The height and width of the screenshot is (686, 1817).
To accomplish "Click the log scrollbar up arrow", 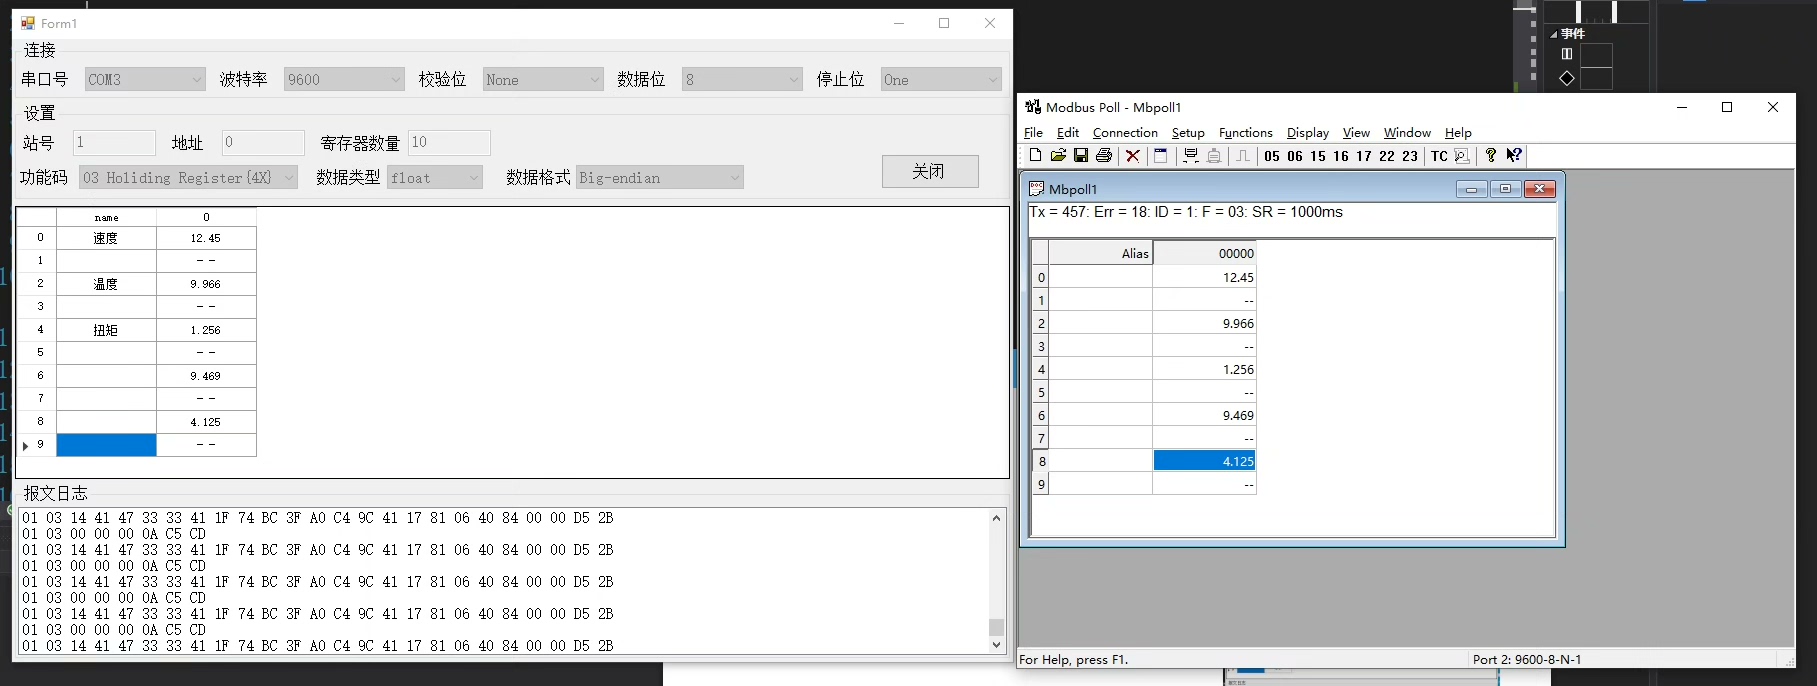I will pyautogui.click(x=996, y=517).
